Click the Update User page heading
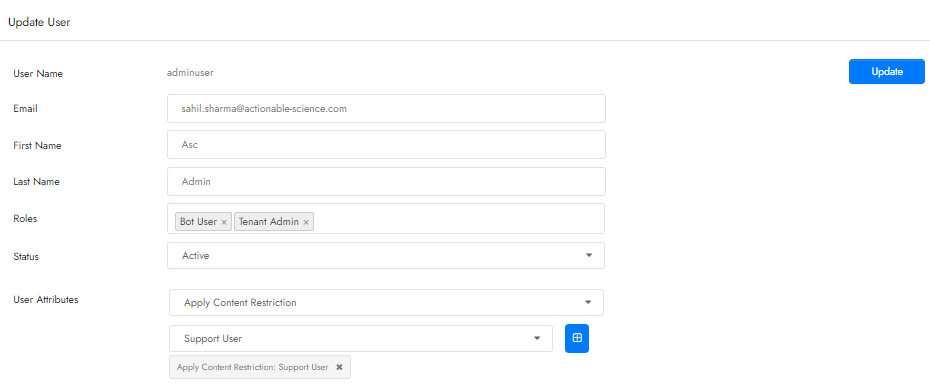Image resolution: width=930 pixels, height=388 pixels. click(39, 23)
